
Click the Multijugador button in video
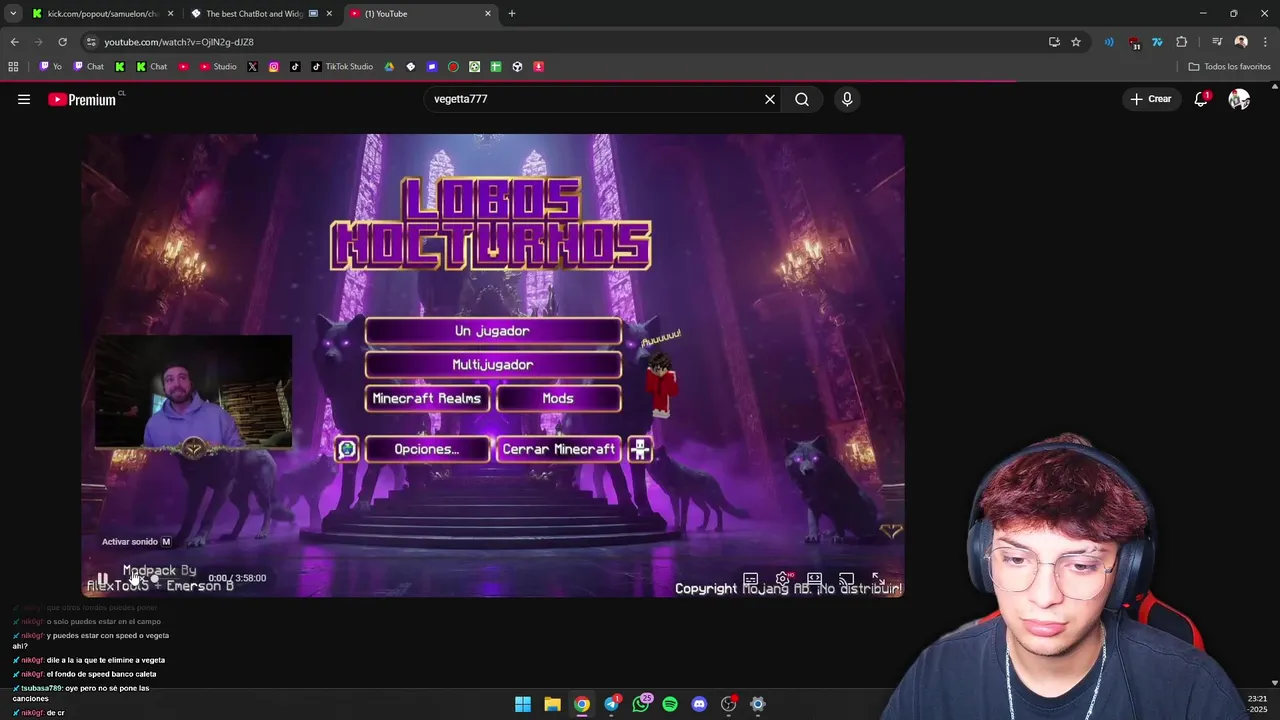(493, 365)
